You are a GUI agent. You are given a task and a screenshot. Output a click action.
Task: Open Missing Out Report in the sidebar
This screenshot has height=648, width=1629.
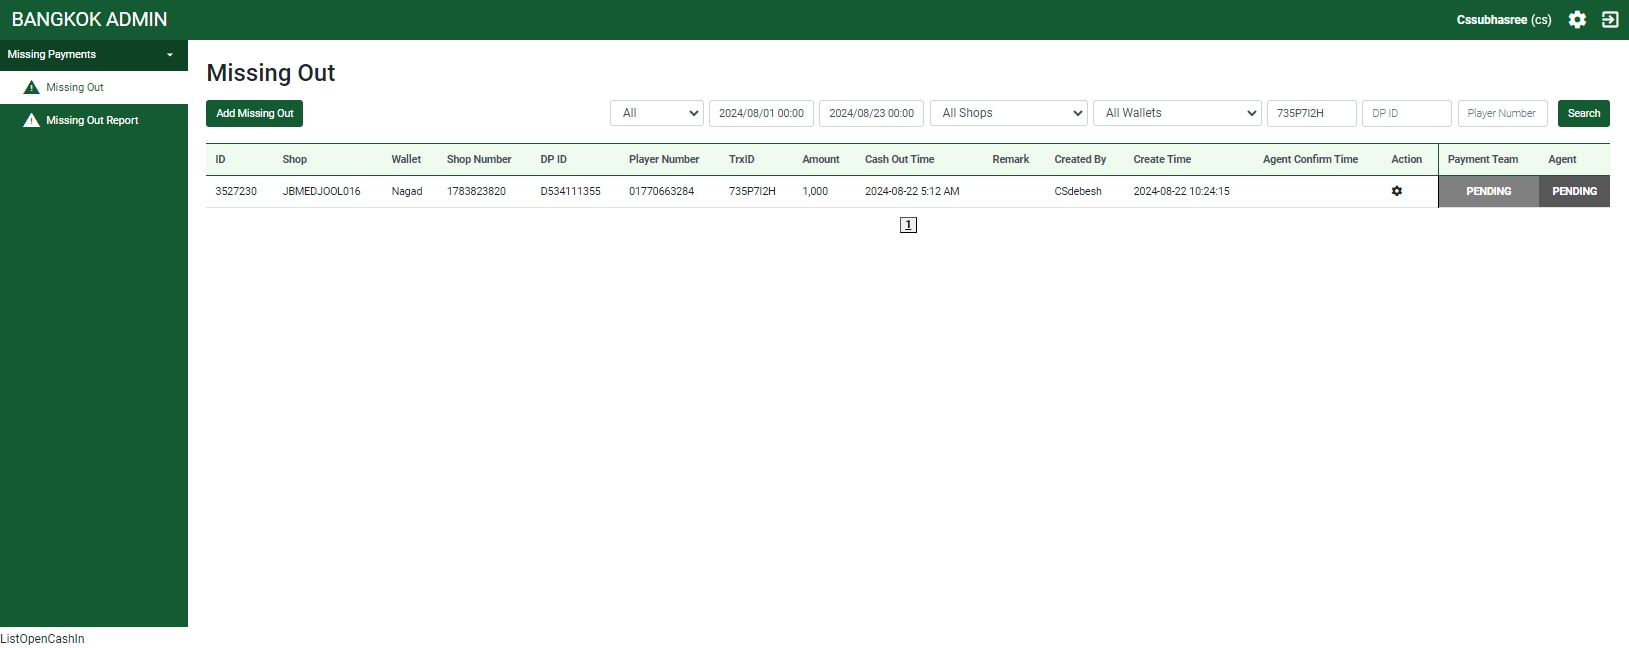[x=92, y=120]
